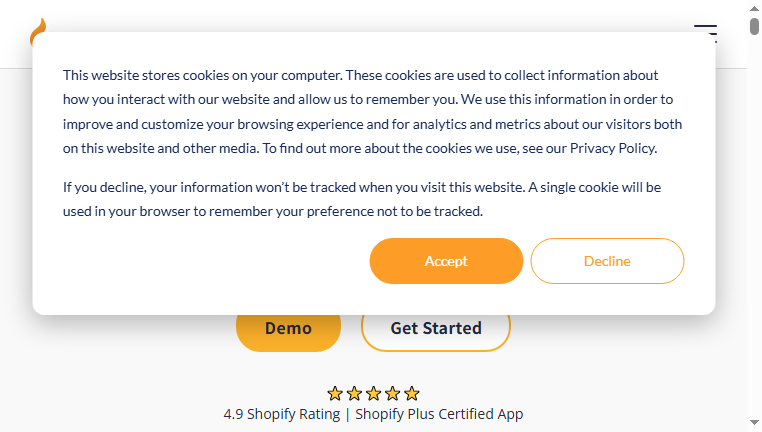Click the empty scrollbar track below thumb
762x432 pixels.
point(754,224)
